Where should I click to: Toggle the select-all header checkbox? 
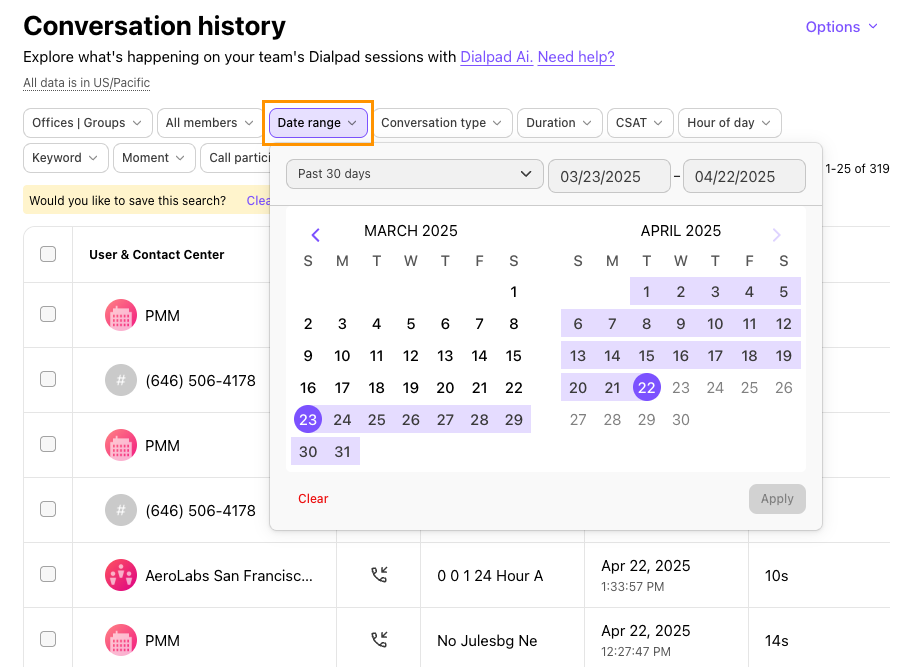[48, 254]
